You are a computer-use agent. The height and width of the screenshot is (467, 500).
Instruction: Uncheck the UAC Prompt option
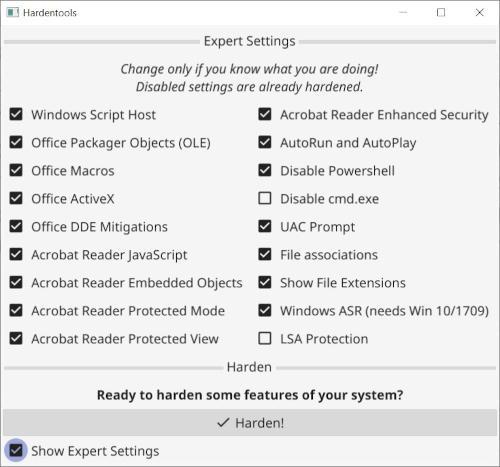[265, 226]
